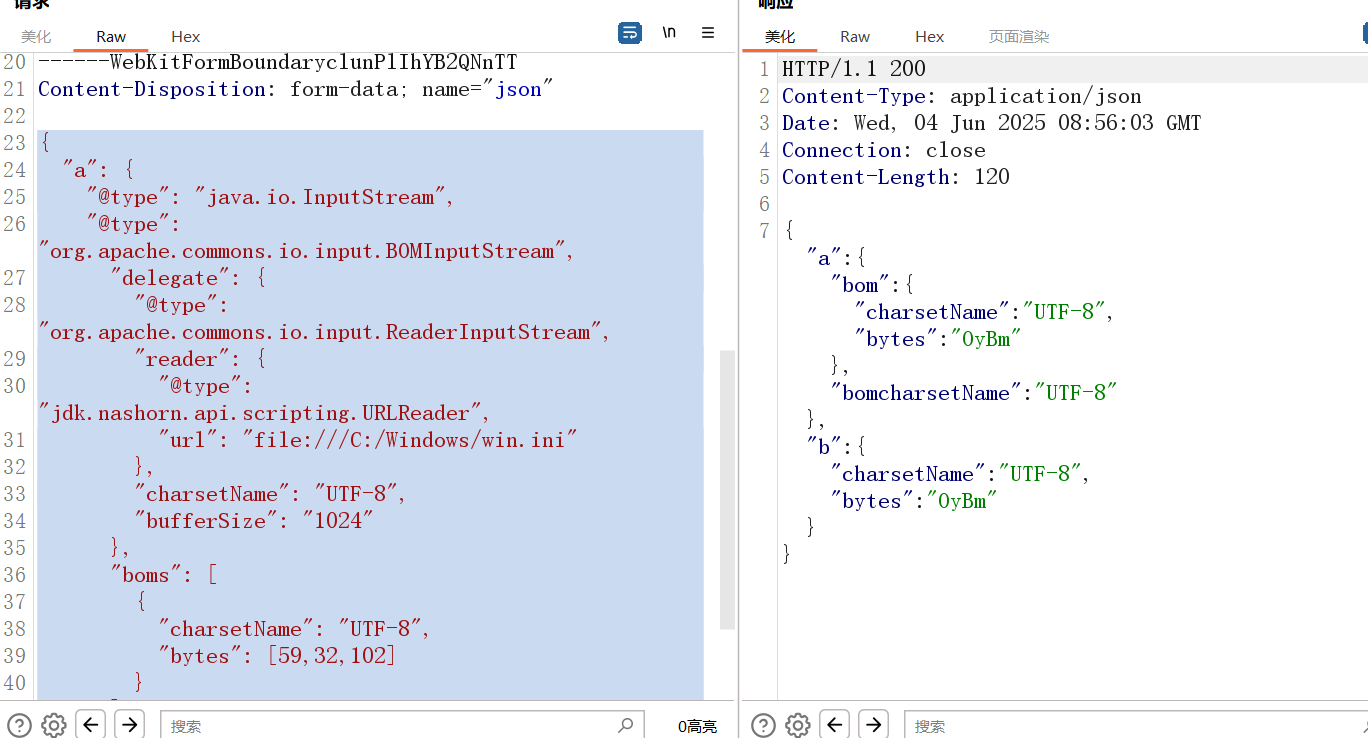Click magnifier icon in request search box
Screen dimensions: 1368x738
coord(626,725)
